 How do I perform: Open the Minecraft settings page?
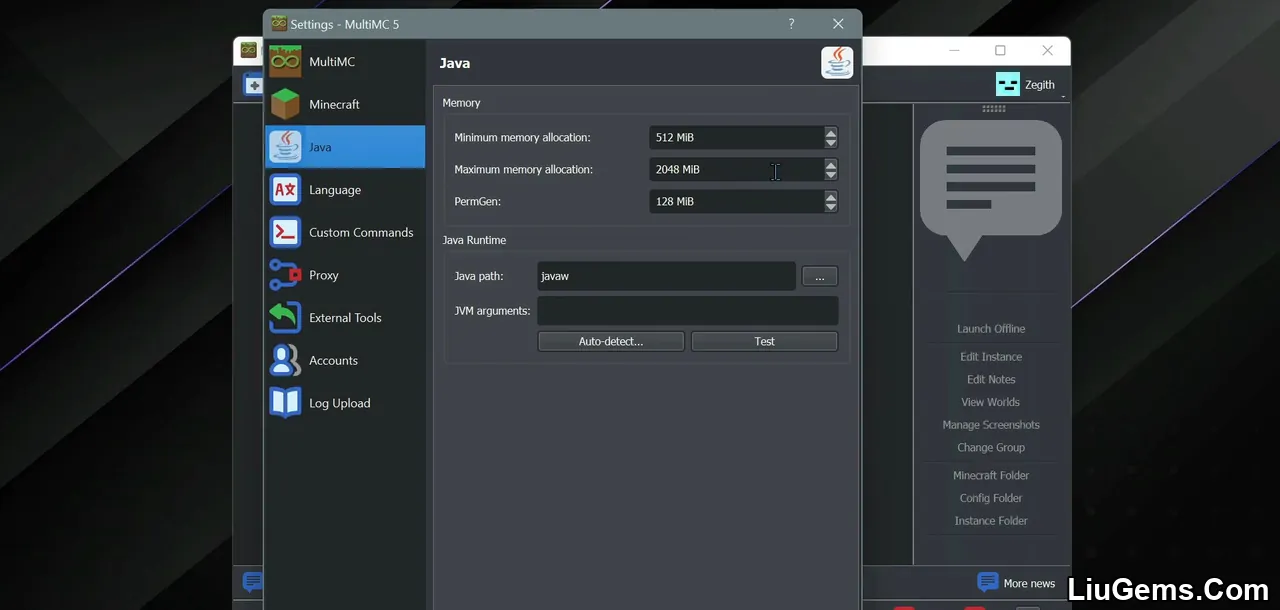click(345, 104)
